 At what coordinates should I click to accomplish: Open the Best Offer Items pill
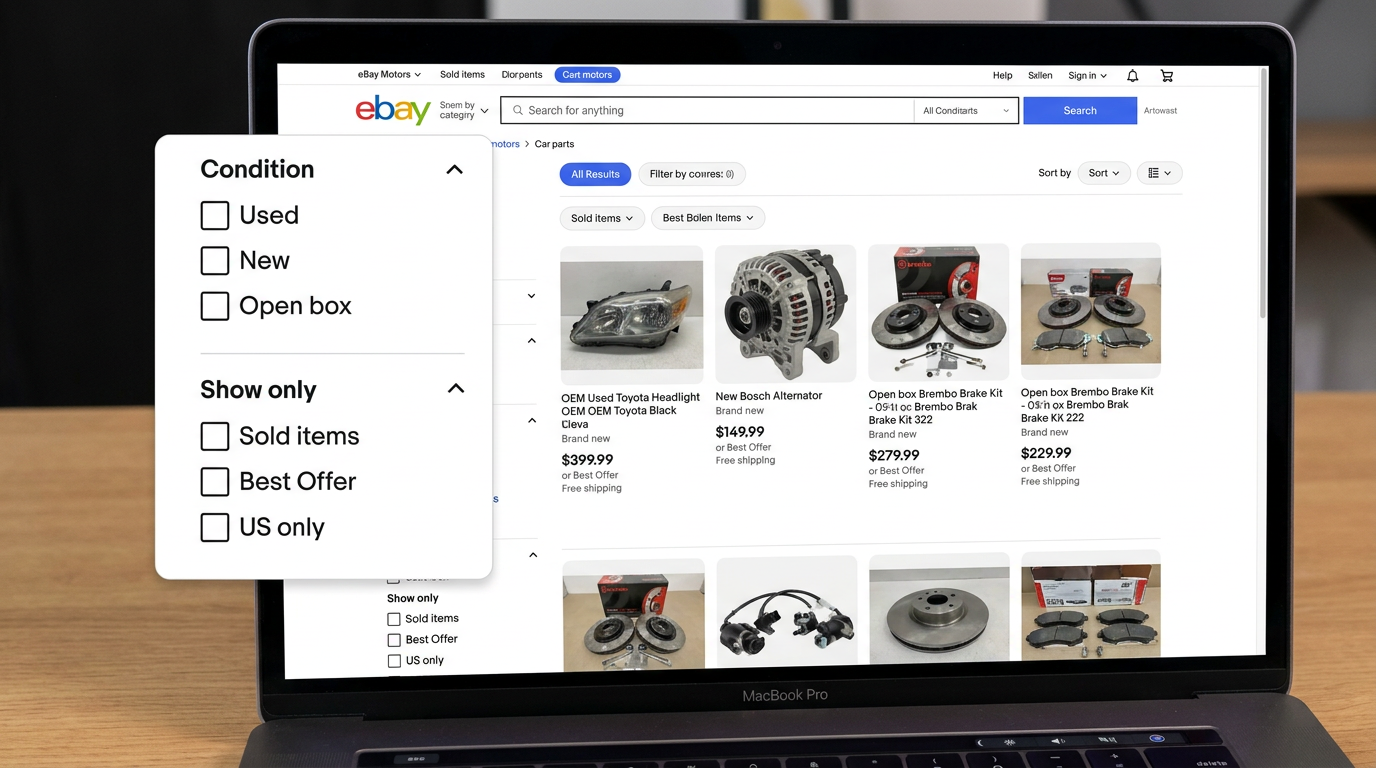click(708, 218)
